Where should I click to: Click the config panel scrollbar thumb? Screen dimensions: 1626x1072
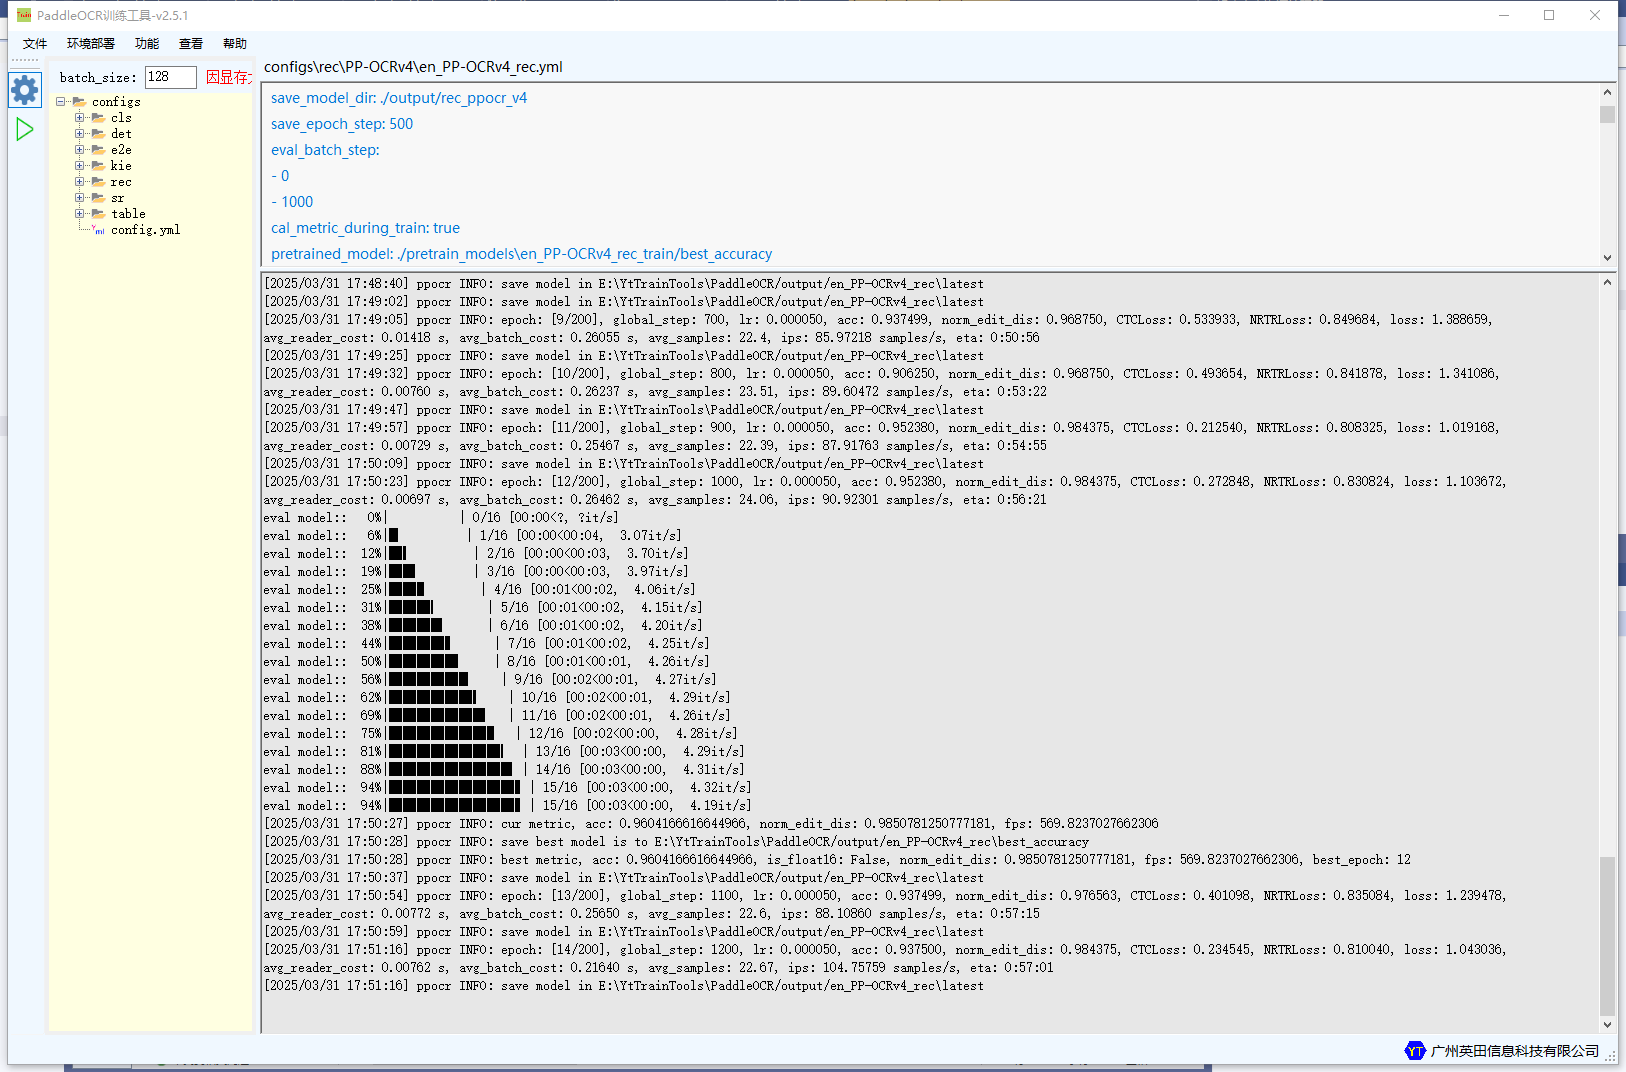click(1608, 114)
